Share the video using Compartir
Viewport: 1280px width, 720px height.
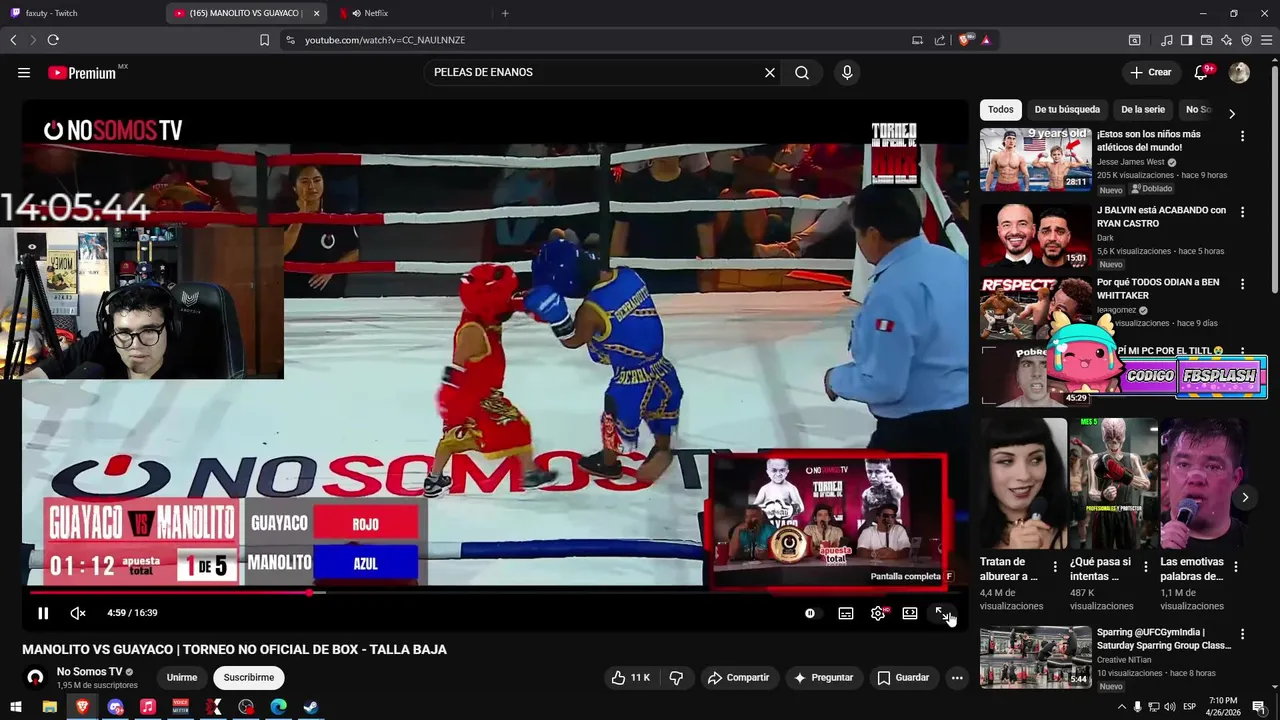(738, 678)
